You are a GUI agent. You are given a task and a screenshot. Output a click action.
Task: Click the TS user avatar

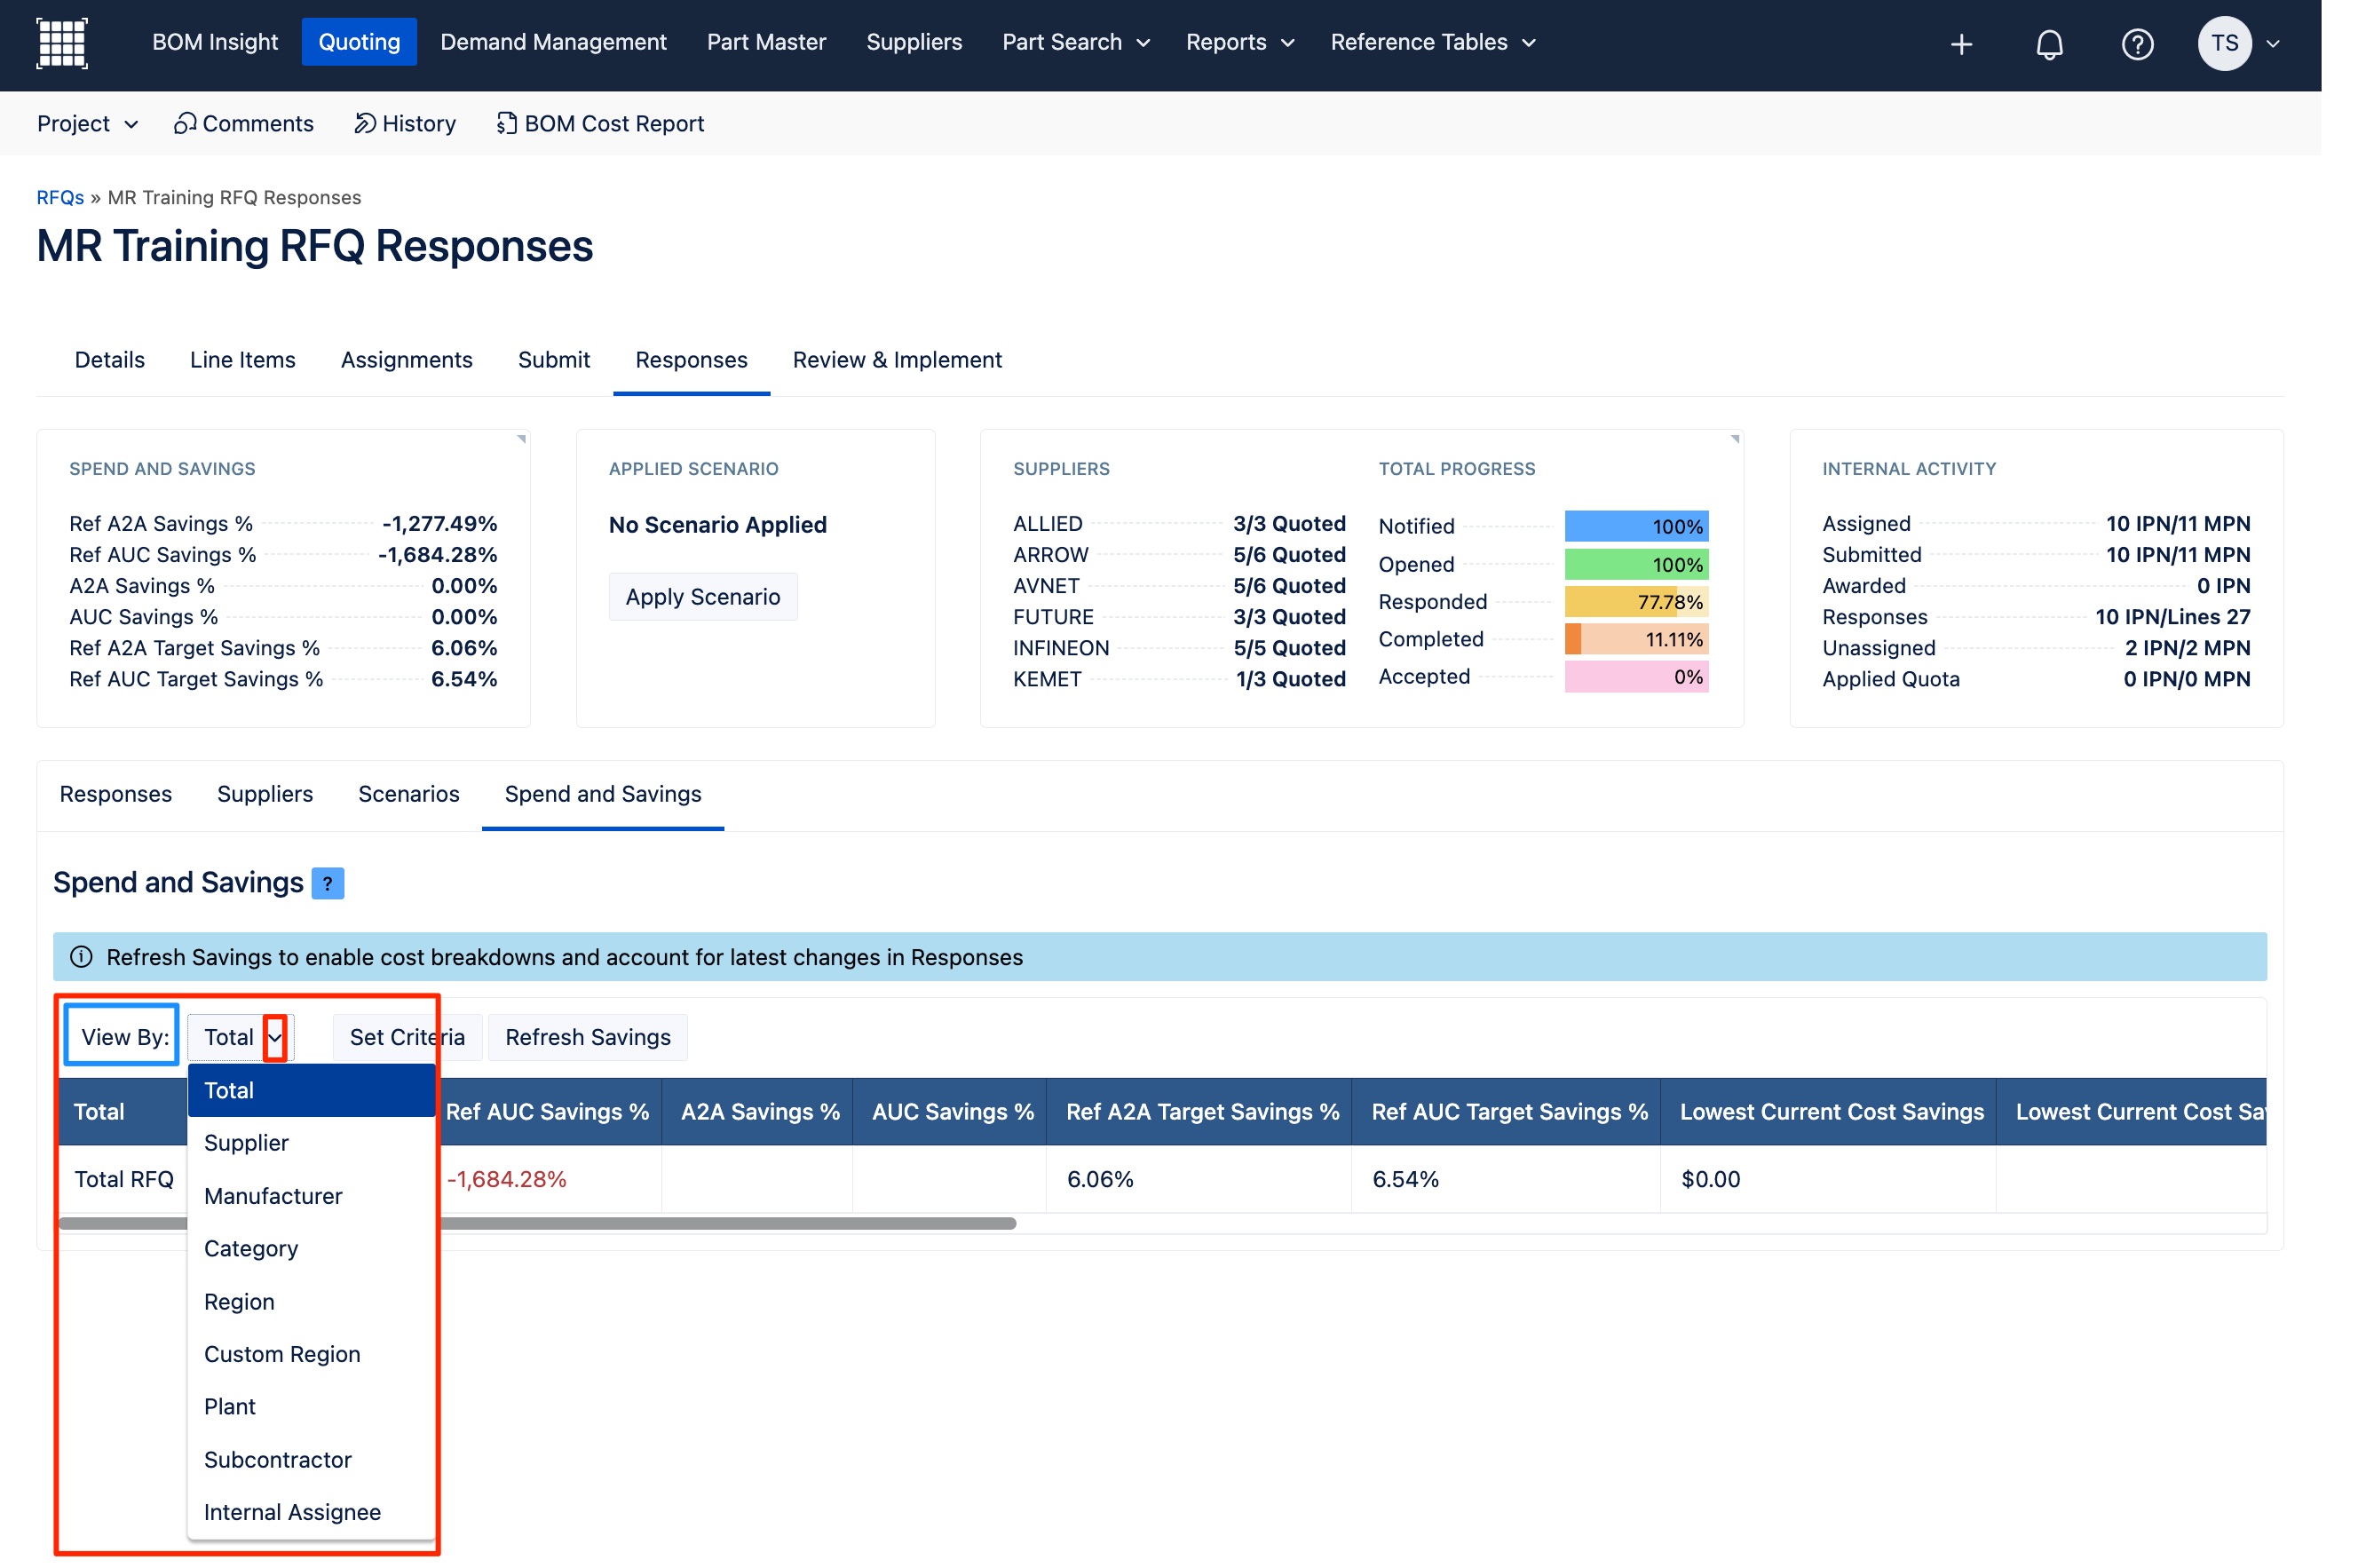coord(2224,43)
